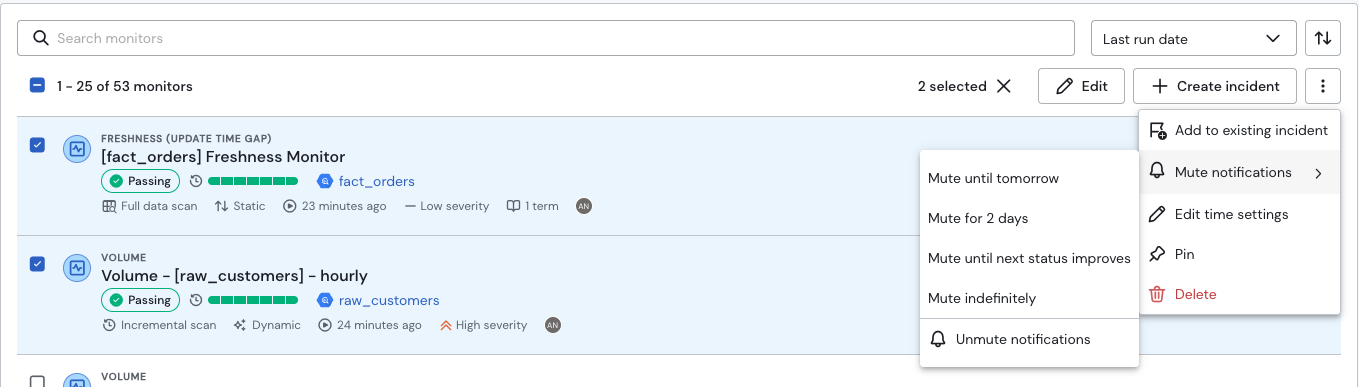Clear selection with the X icon
The image size is (1359, 387).
[x=1003, y=86]
